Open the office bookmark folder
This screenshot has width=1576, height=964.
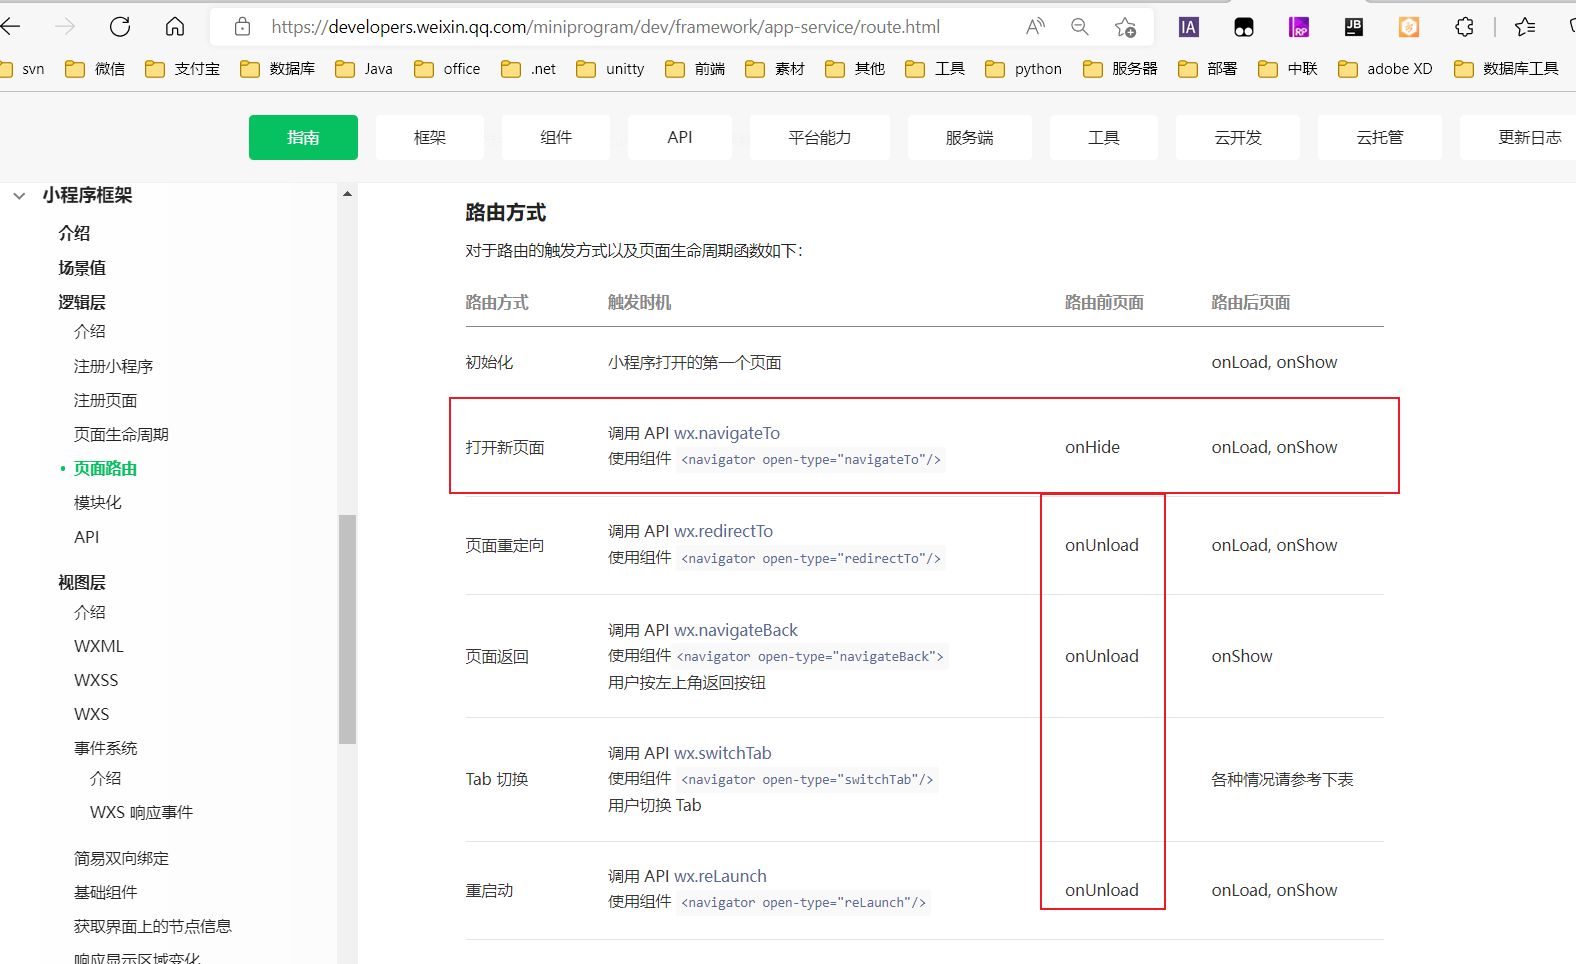click(x=447, y=68)
